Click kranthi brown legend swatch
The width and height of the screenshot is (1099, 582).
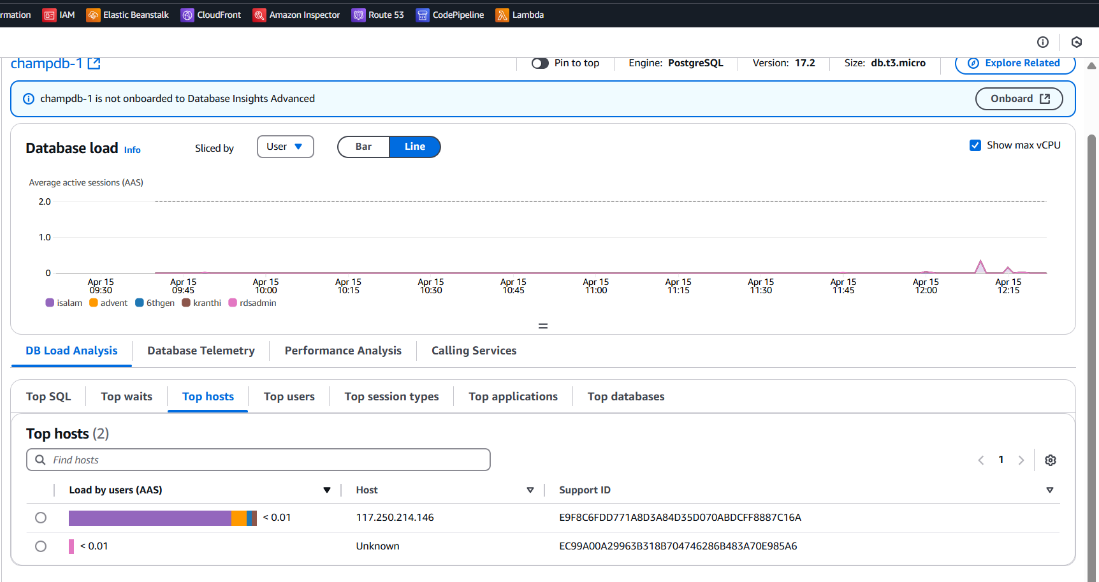[186, 303]
